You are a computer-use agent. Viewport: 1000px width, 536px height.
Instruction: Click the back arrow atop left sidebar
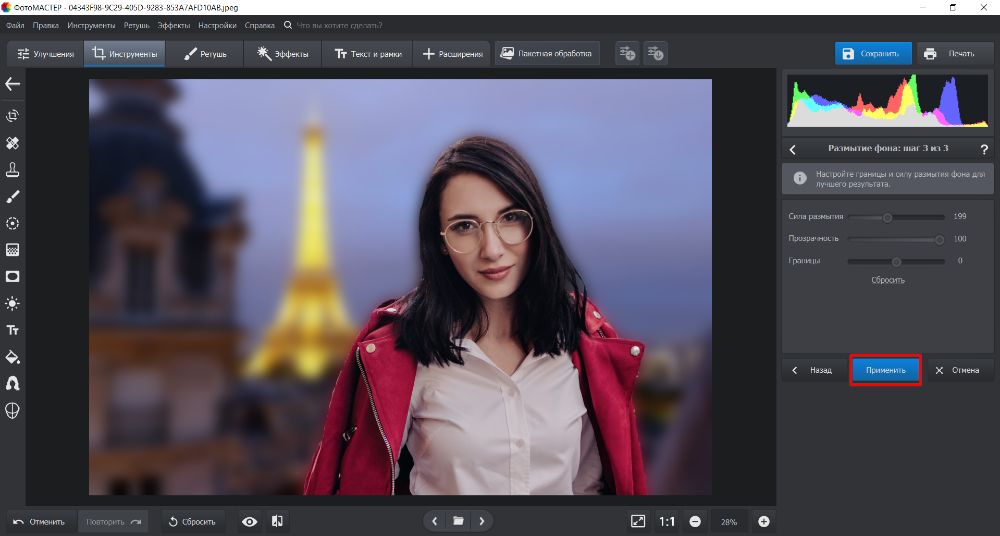(13, 84)
